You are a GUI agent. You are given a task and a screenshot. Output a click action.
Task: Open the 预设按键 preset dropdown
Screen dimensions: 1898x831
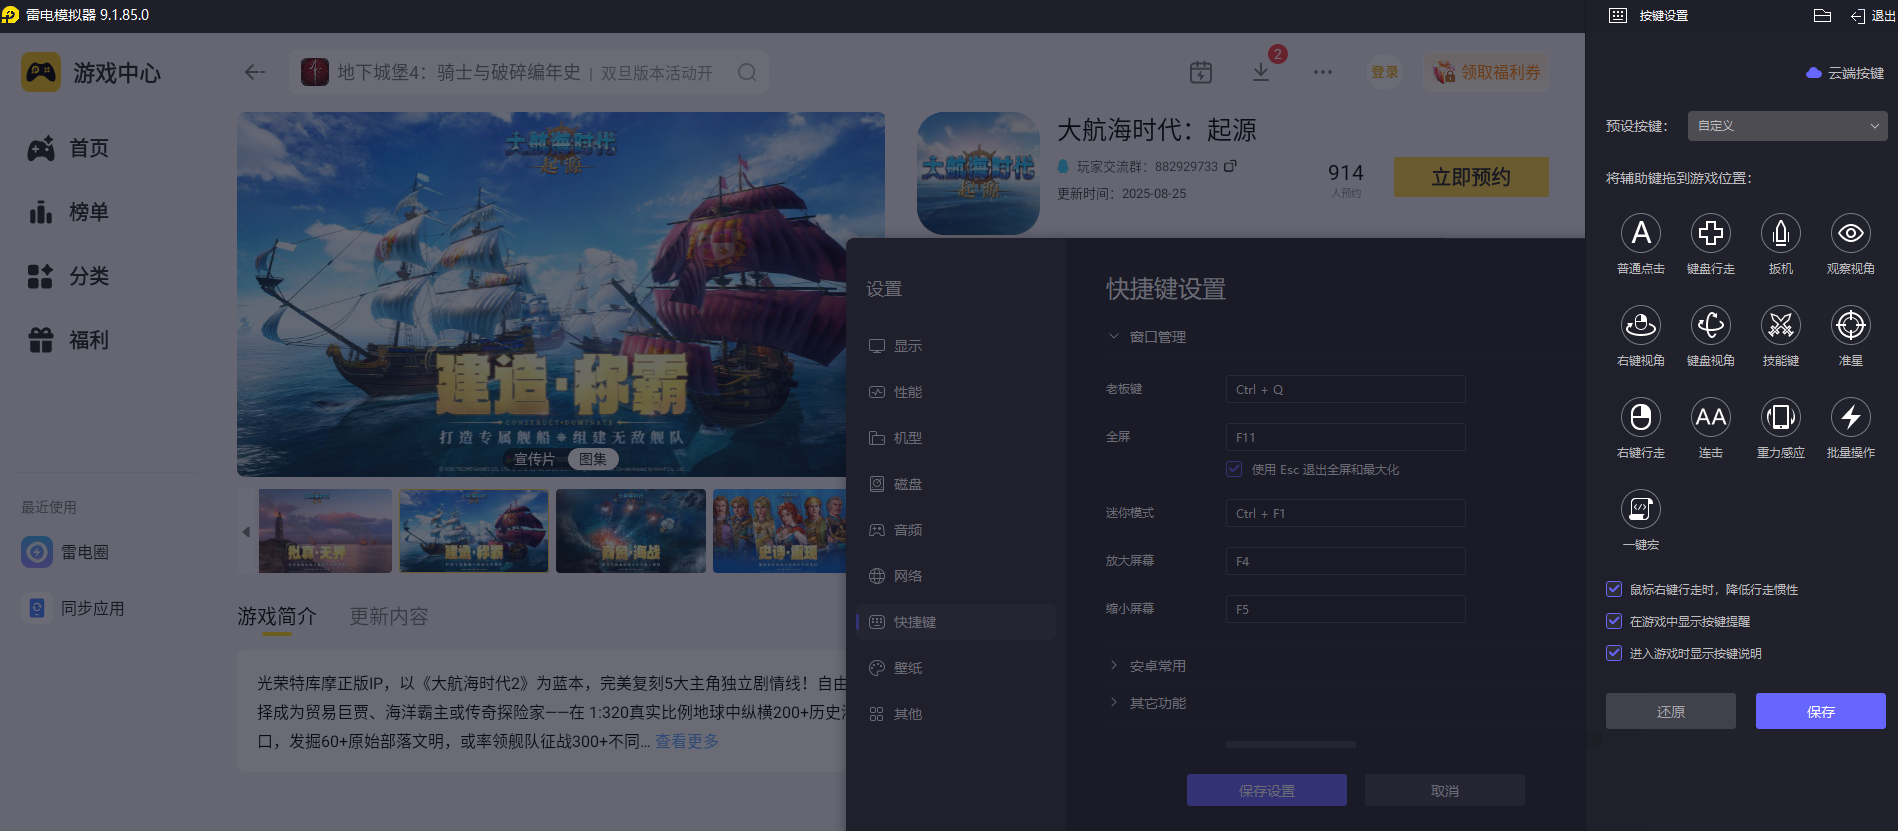pos(1787,126)
